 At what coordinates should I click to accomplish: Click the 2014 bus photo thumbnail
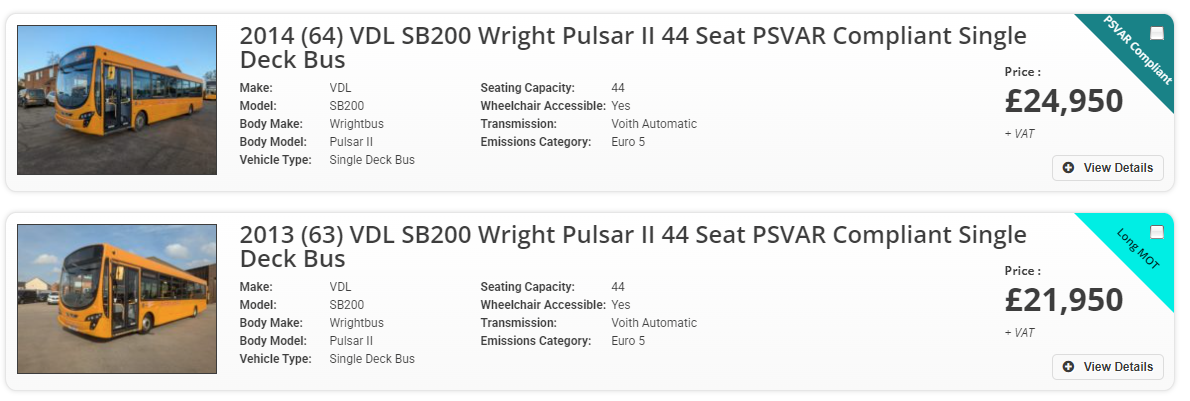pos(117,100)
